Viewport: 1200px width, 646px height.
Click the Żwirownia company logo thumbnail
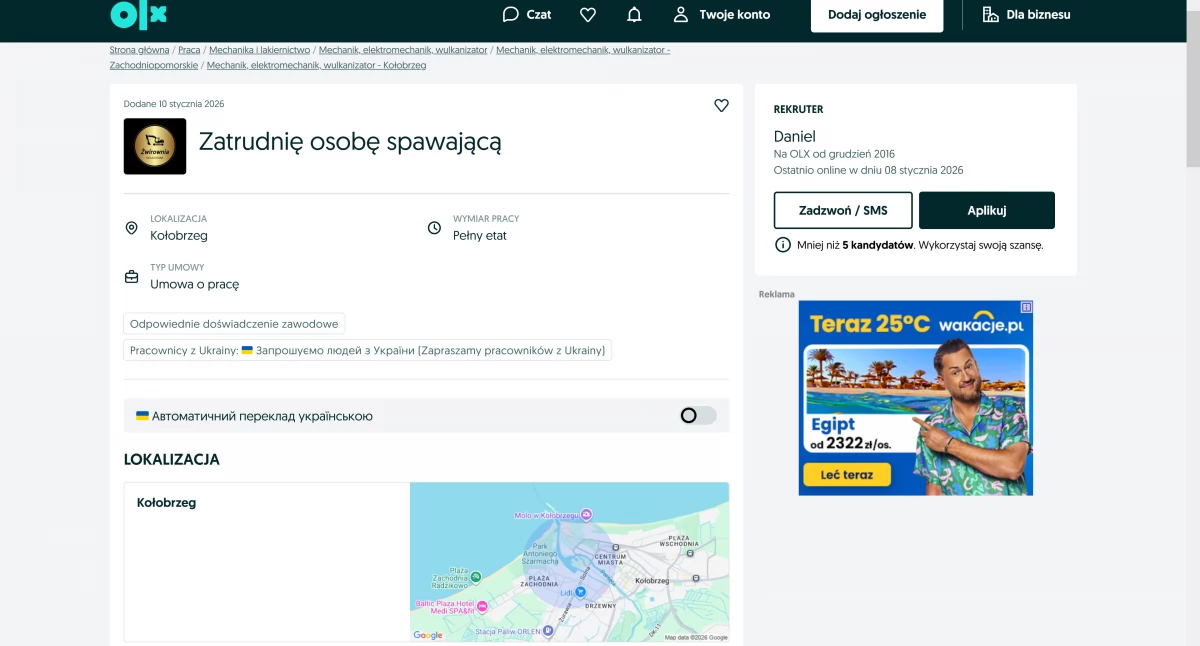click(155, 146)
